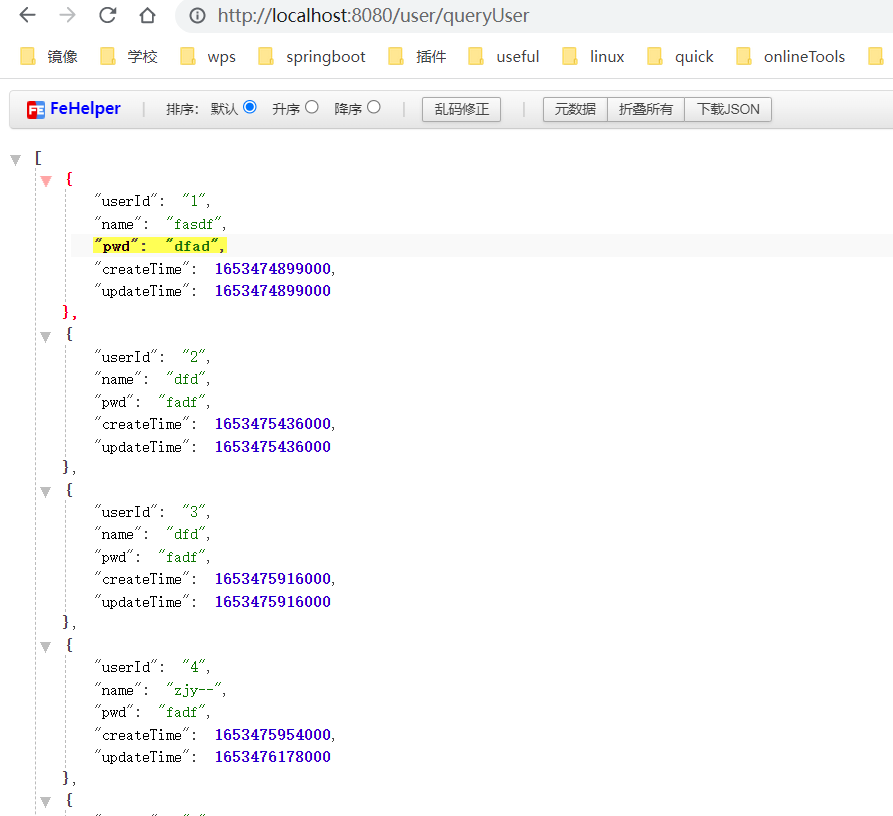893x816 pixels.
Task: Go to browser home page icon
Action: (147, 16)
